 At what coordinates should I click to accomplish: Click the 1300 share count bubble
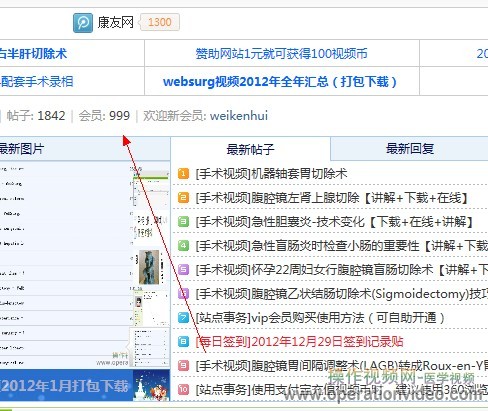click(x=160, y=22)
